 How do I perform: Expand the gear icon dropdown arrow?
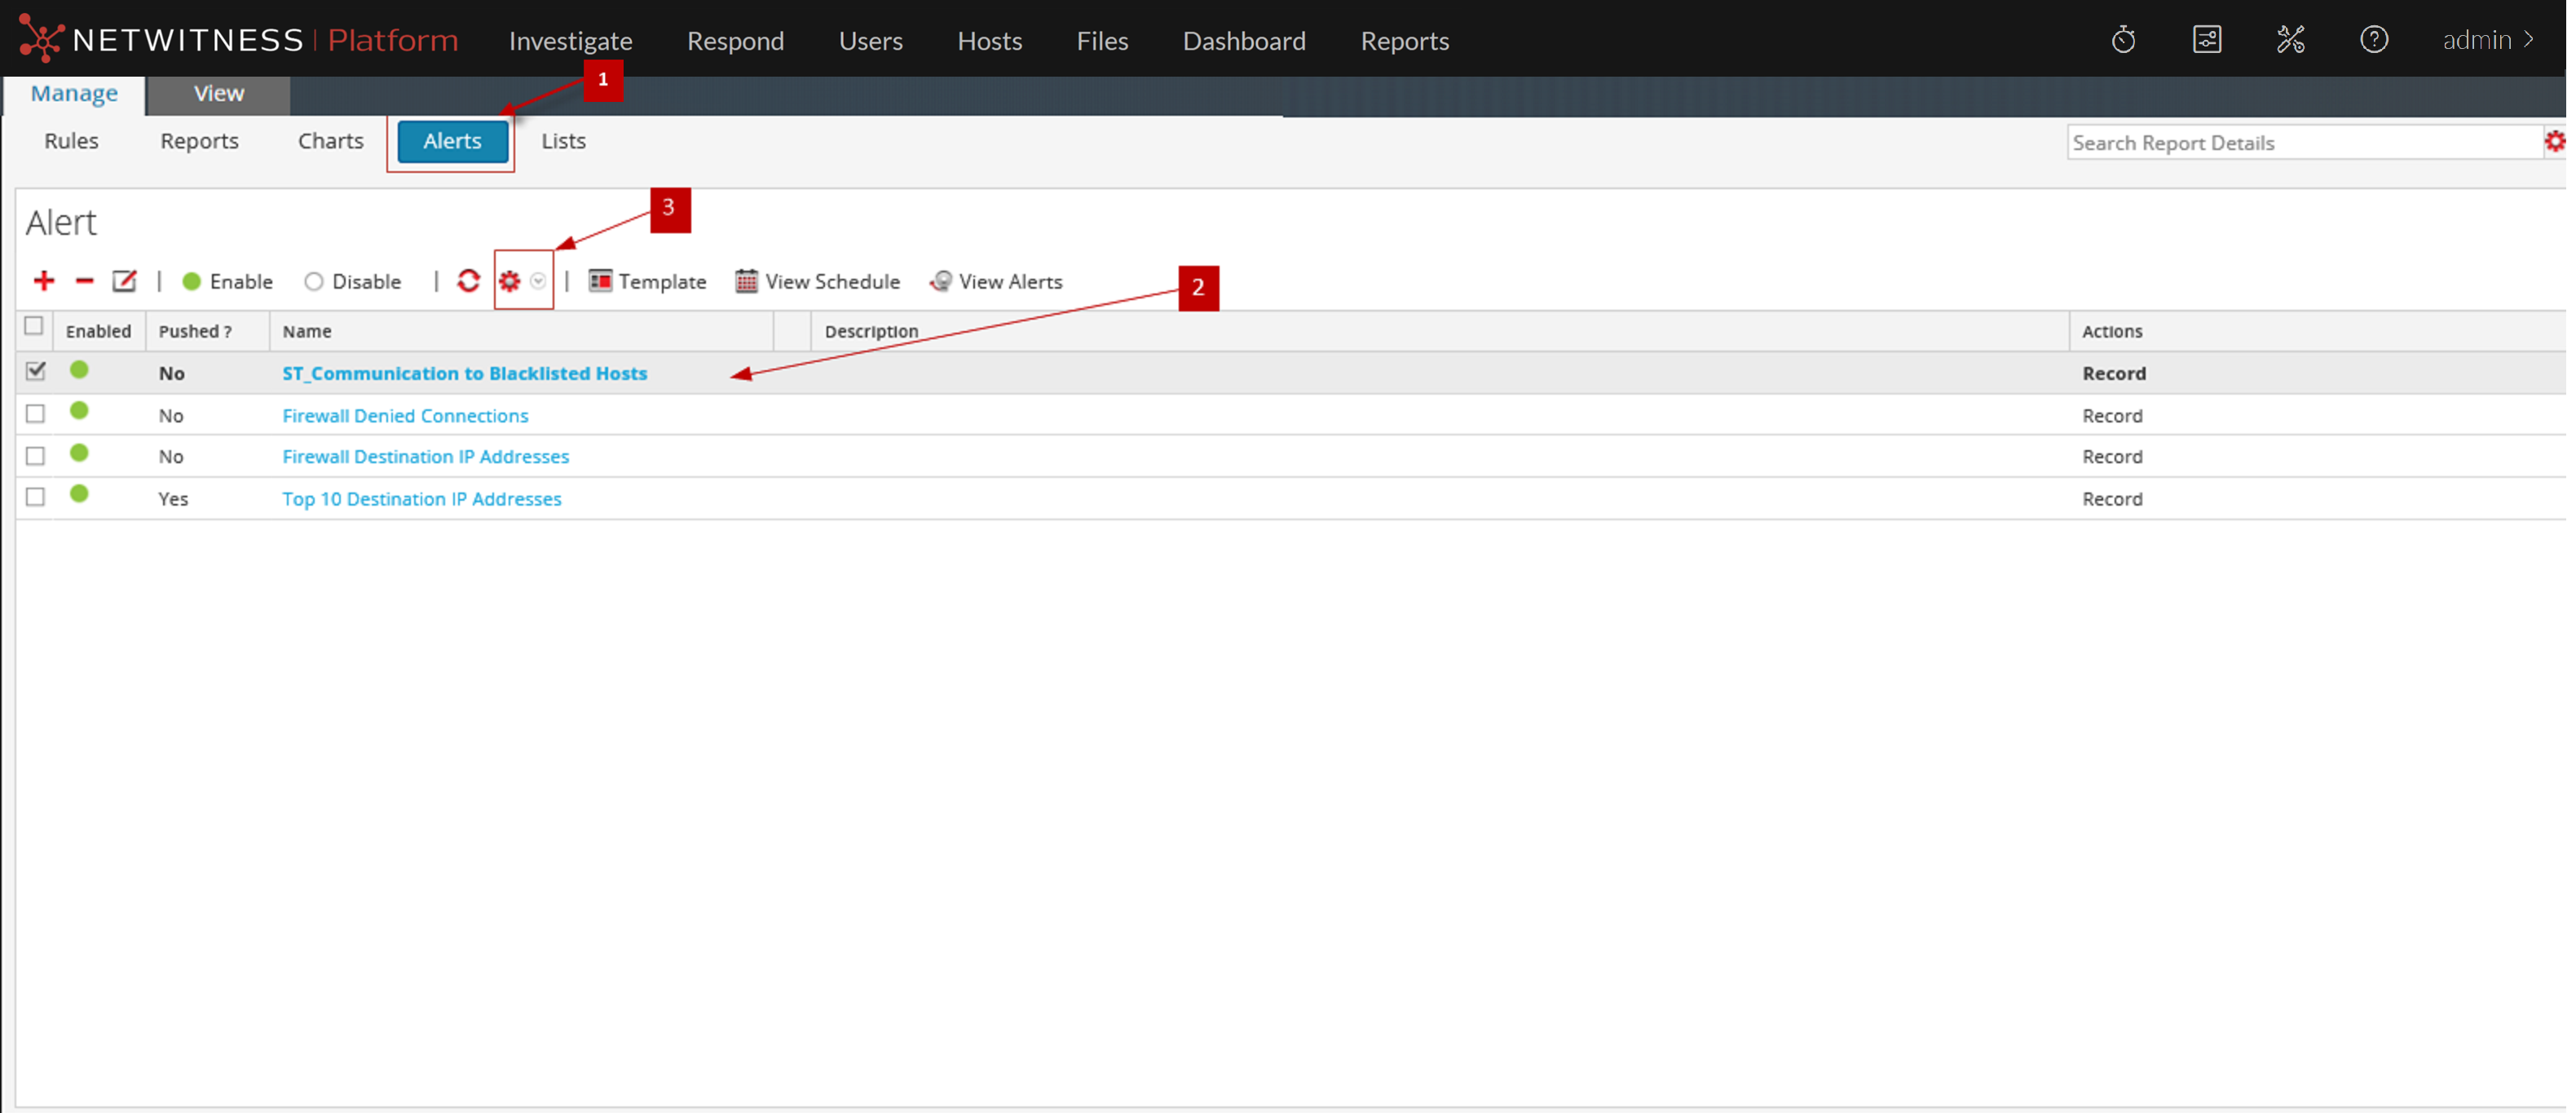tap(538, 281)
